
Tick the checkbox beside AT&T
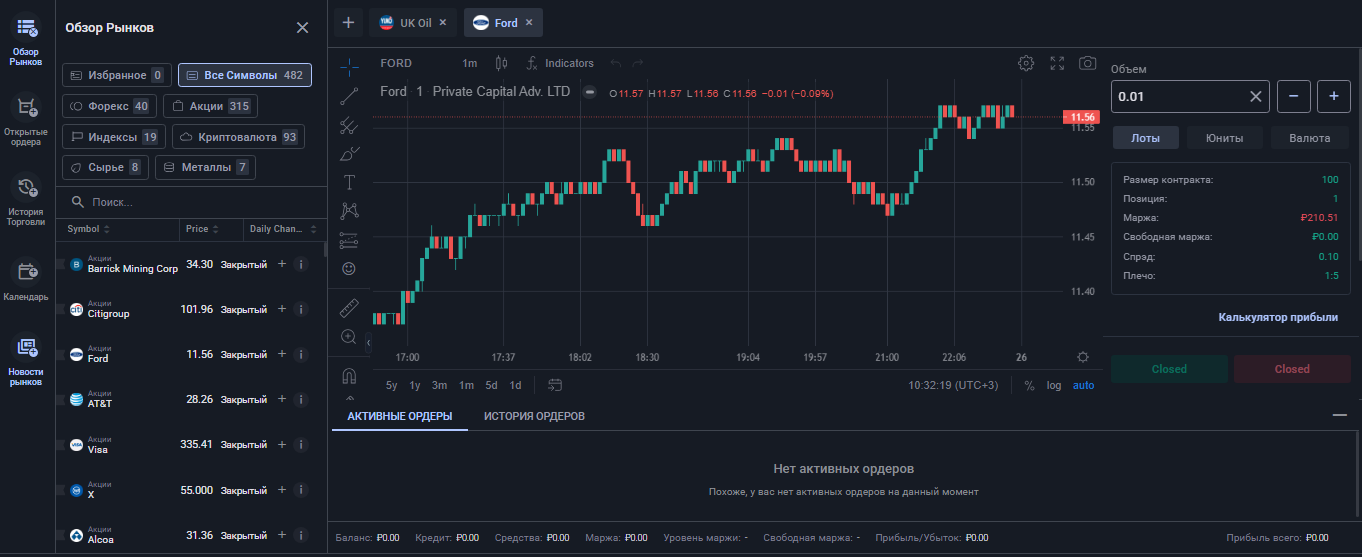coord(60,399)
